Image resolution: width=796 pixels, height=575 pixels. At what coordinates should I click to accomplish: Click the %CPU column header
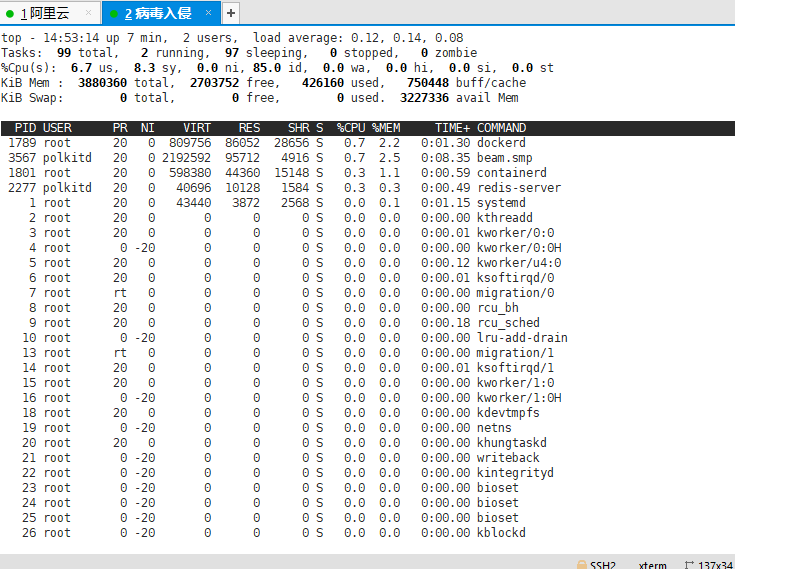351,128
